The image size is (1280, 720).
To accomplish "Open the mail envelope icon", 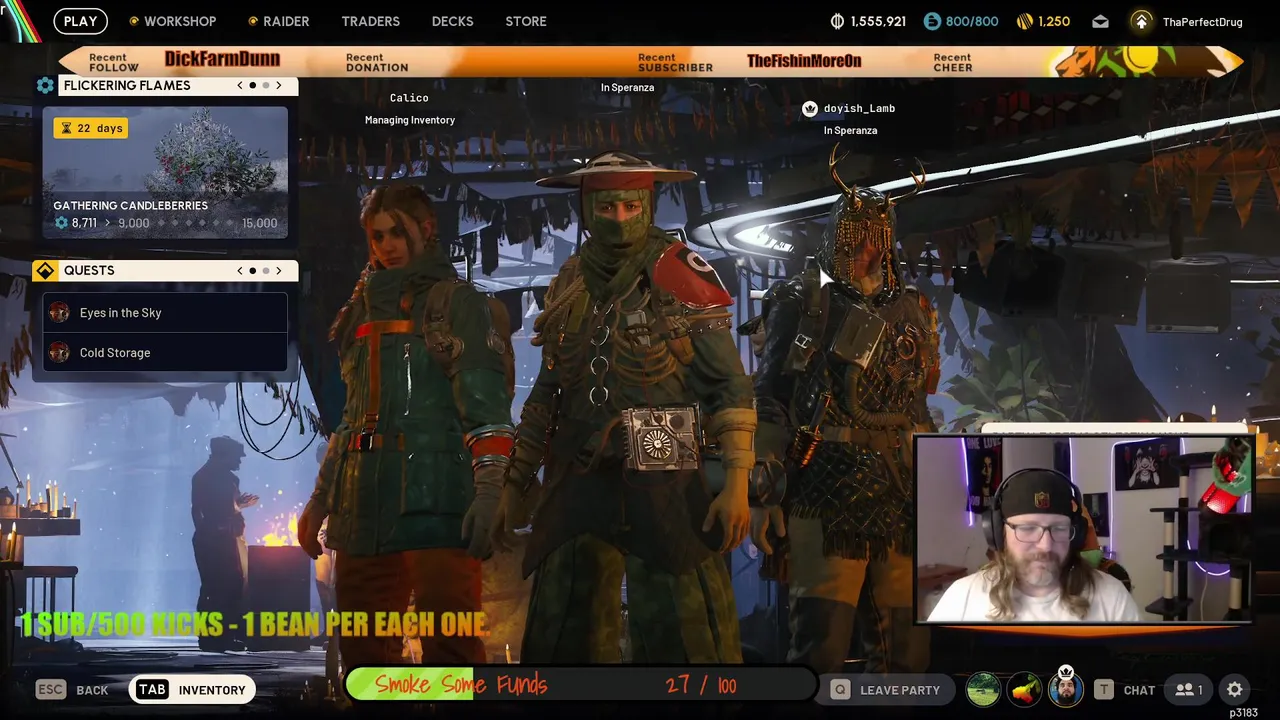I will 1100,21.
